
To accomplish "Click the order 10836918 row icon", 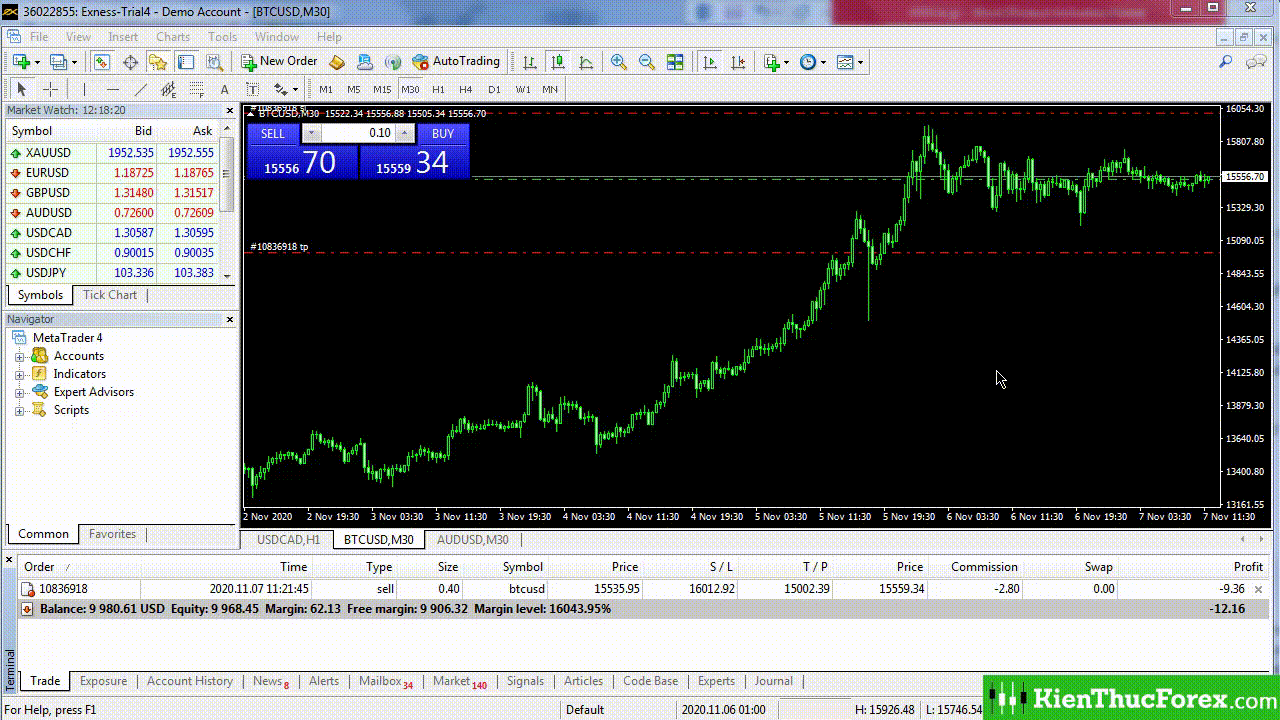I will click(28, 589).
